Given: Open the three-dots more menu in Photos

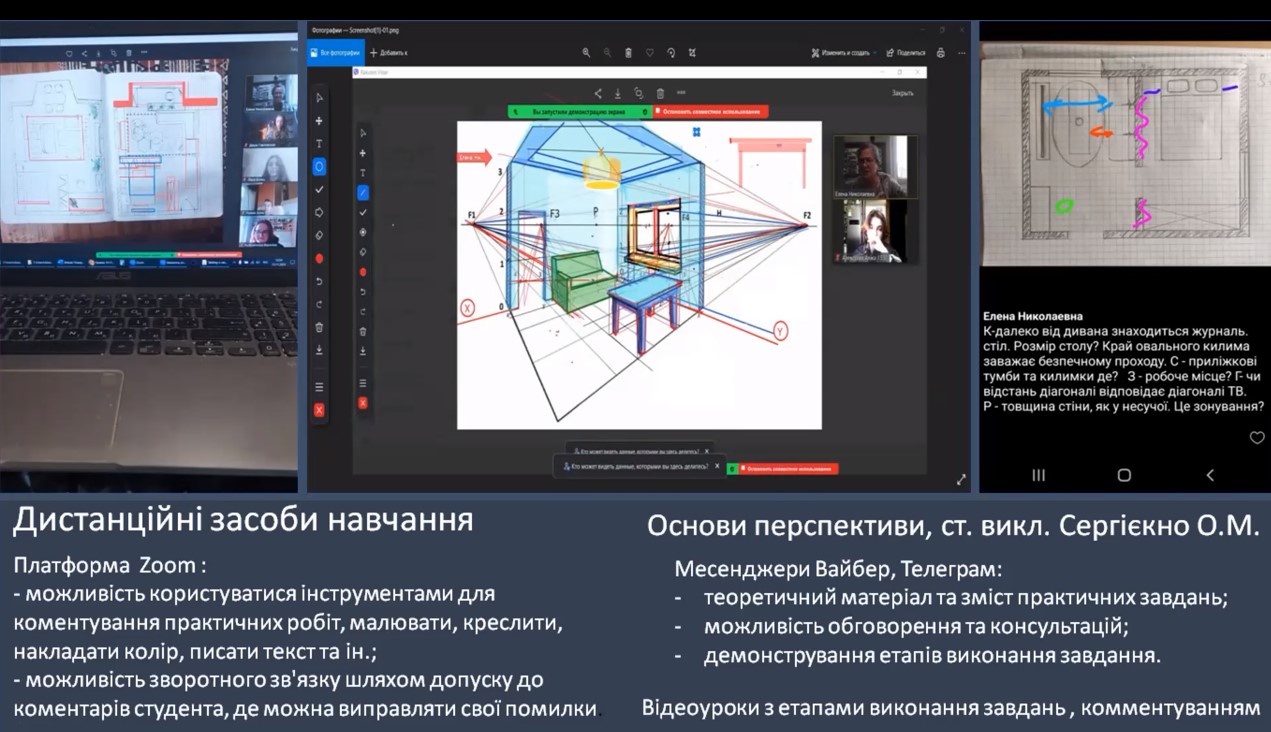Looking at the screenshot, I should (x=962, y=52).
